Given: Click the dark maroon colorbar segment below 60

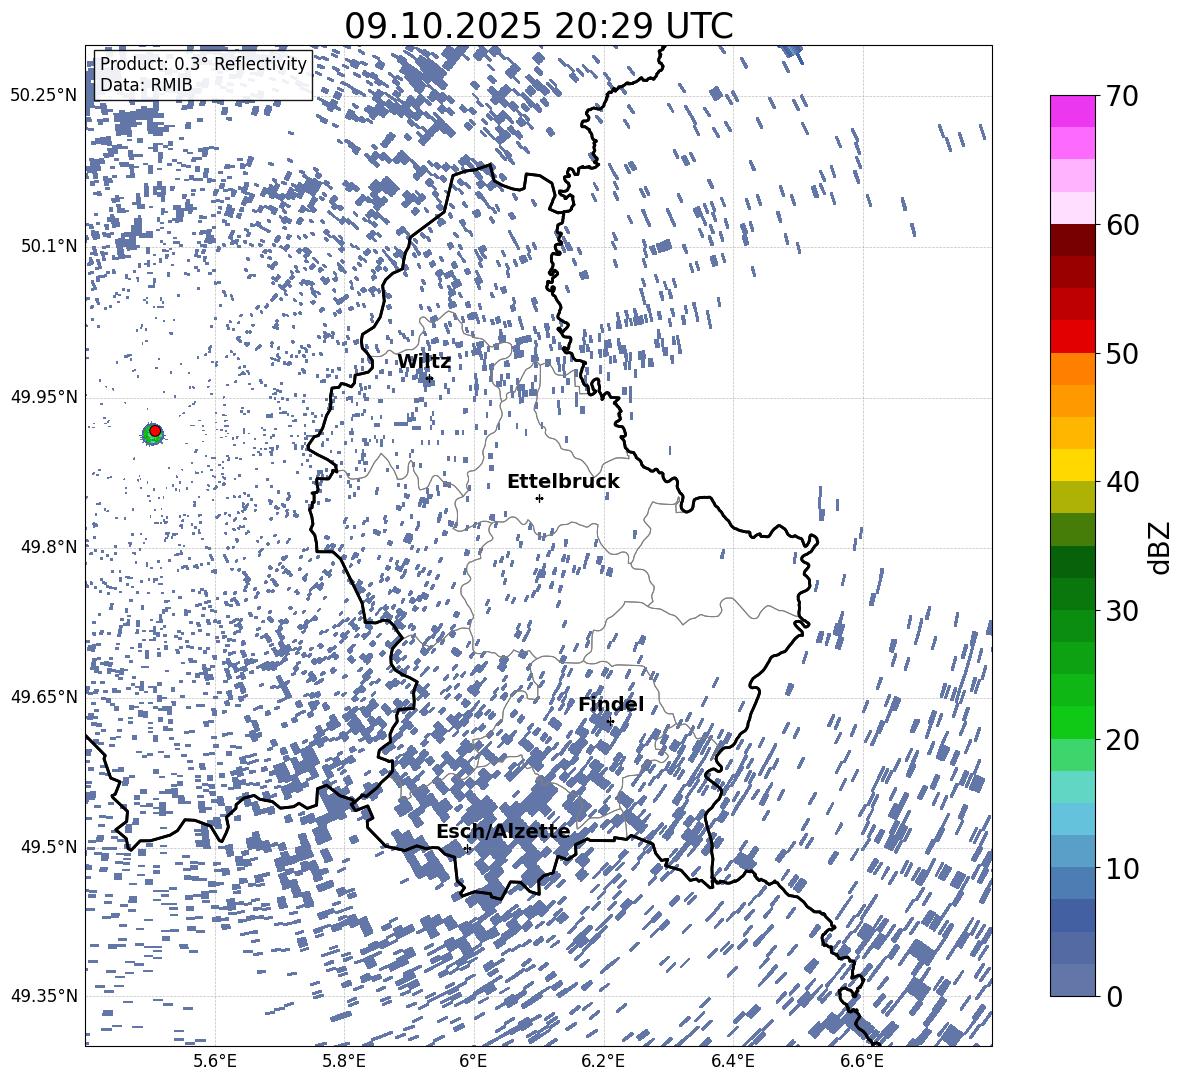Looking at the screenshot, I should pos(1072,240).
